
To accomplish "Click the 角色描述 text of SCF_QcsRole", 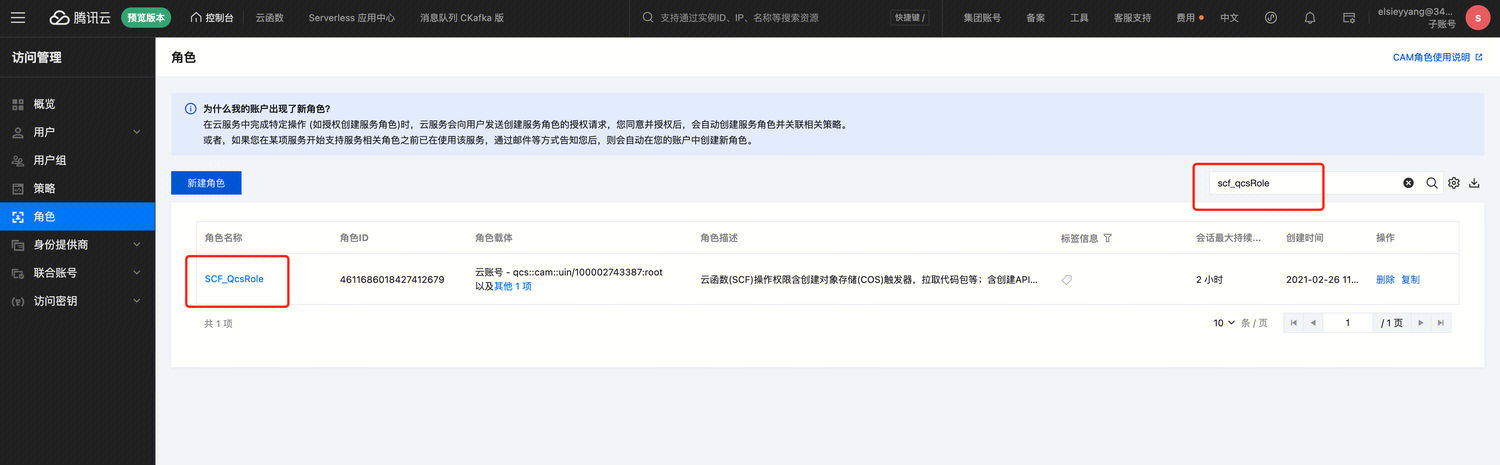I will (869, 279).
